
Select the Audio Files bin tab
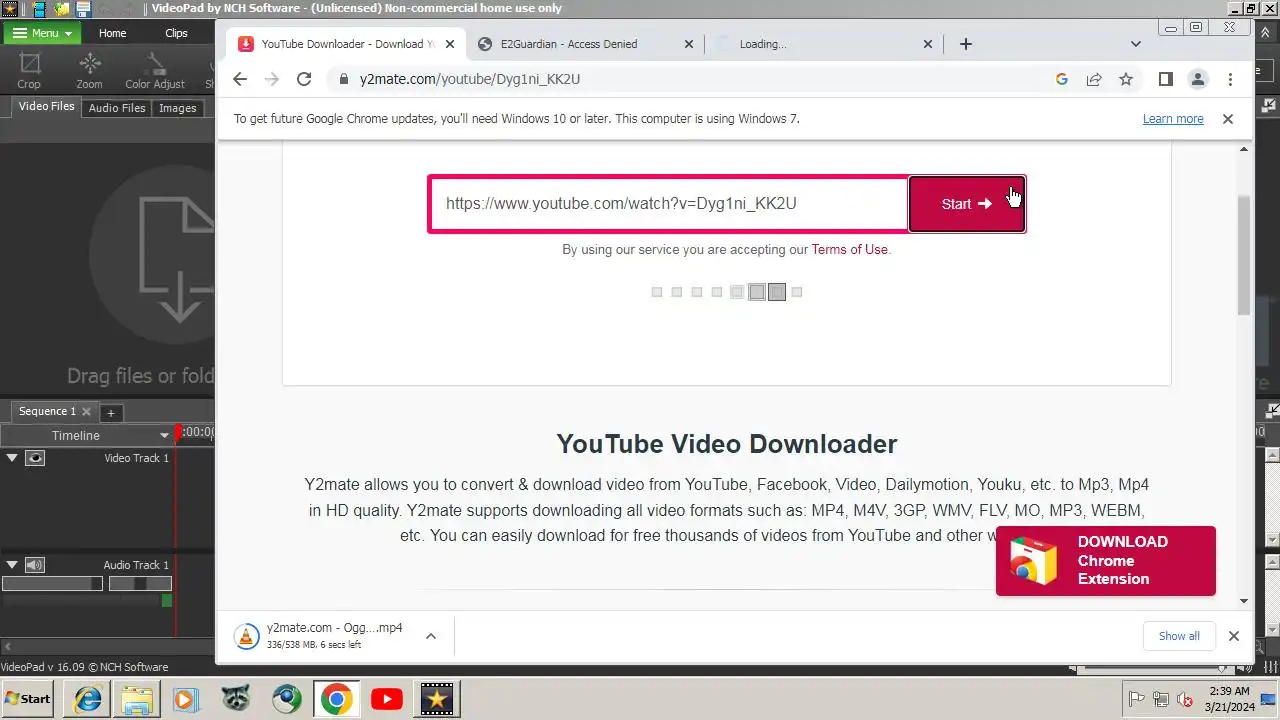(x=117, y=108)
